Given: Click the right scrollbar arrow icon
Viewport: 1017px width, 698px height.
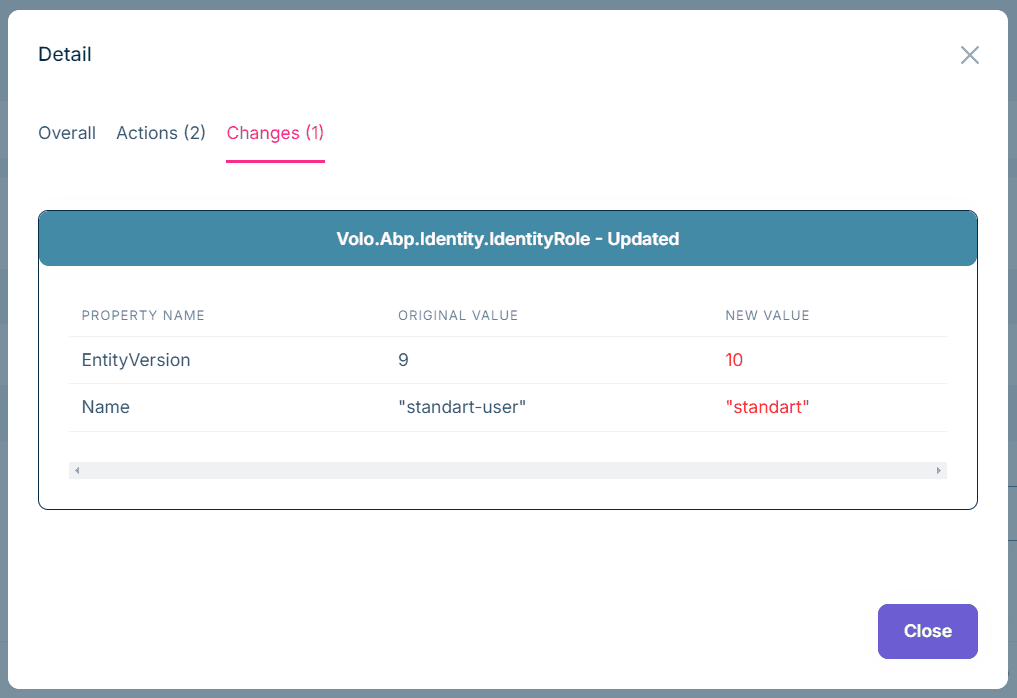Looking at the screenshot, I should 938,469.
